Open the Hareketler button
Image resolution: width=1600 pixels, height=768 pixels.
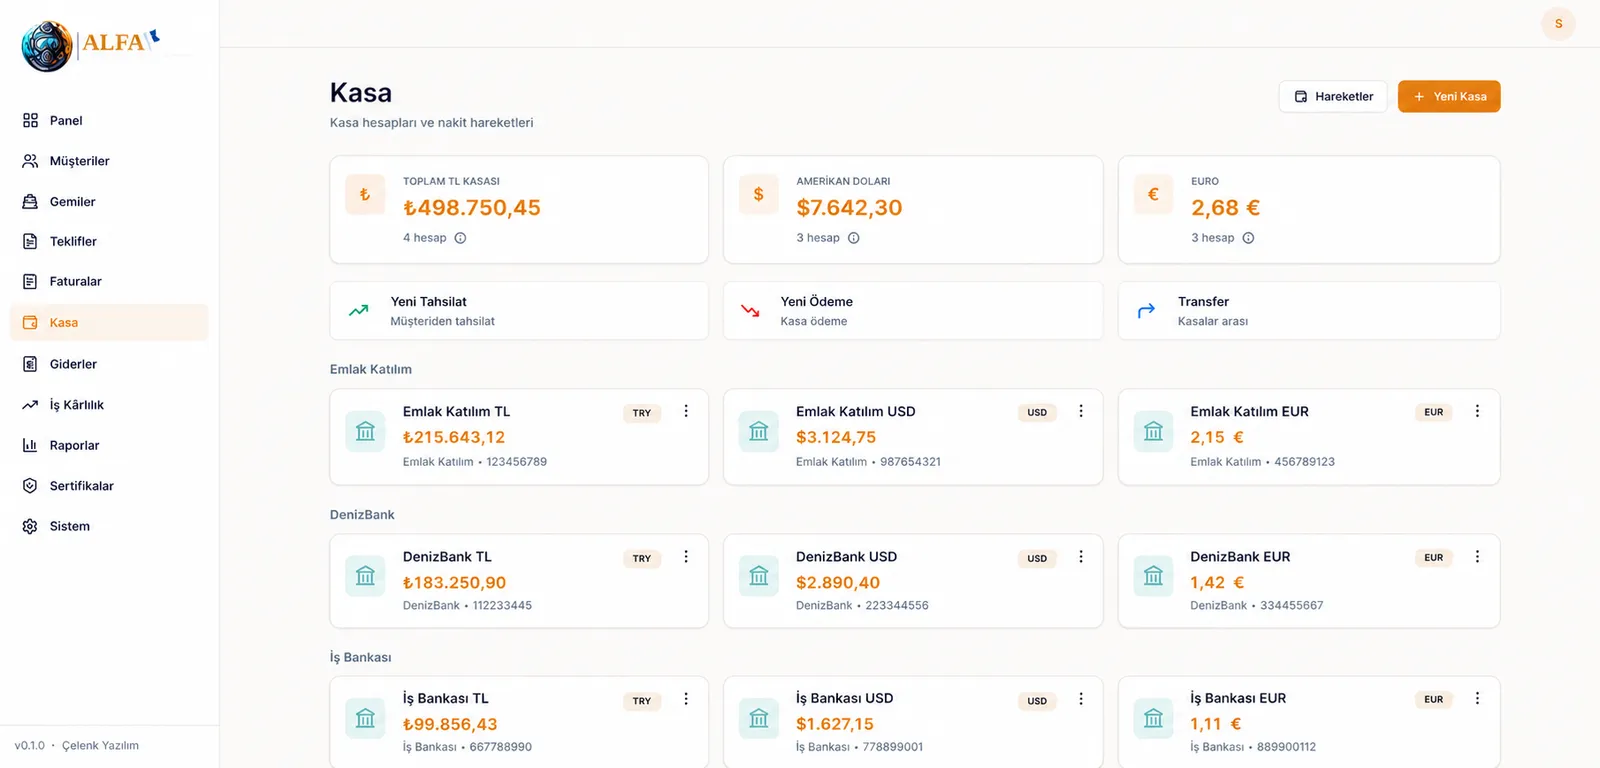pos(1333,96)
